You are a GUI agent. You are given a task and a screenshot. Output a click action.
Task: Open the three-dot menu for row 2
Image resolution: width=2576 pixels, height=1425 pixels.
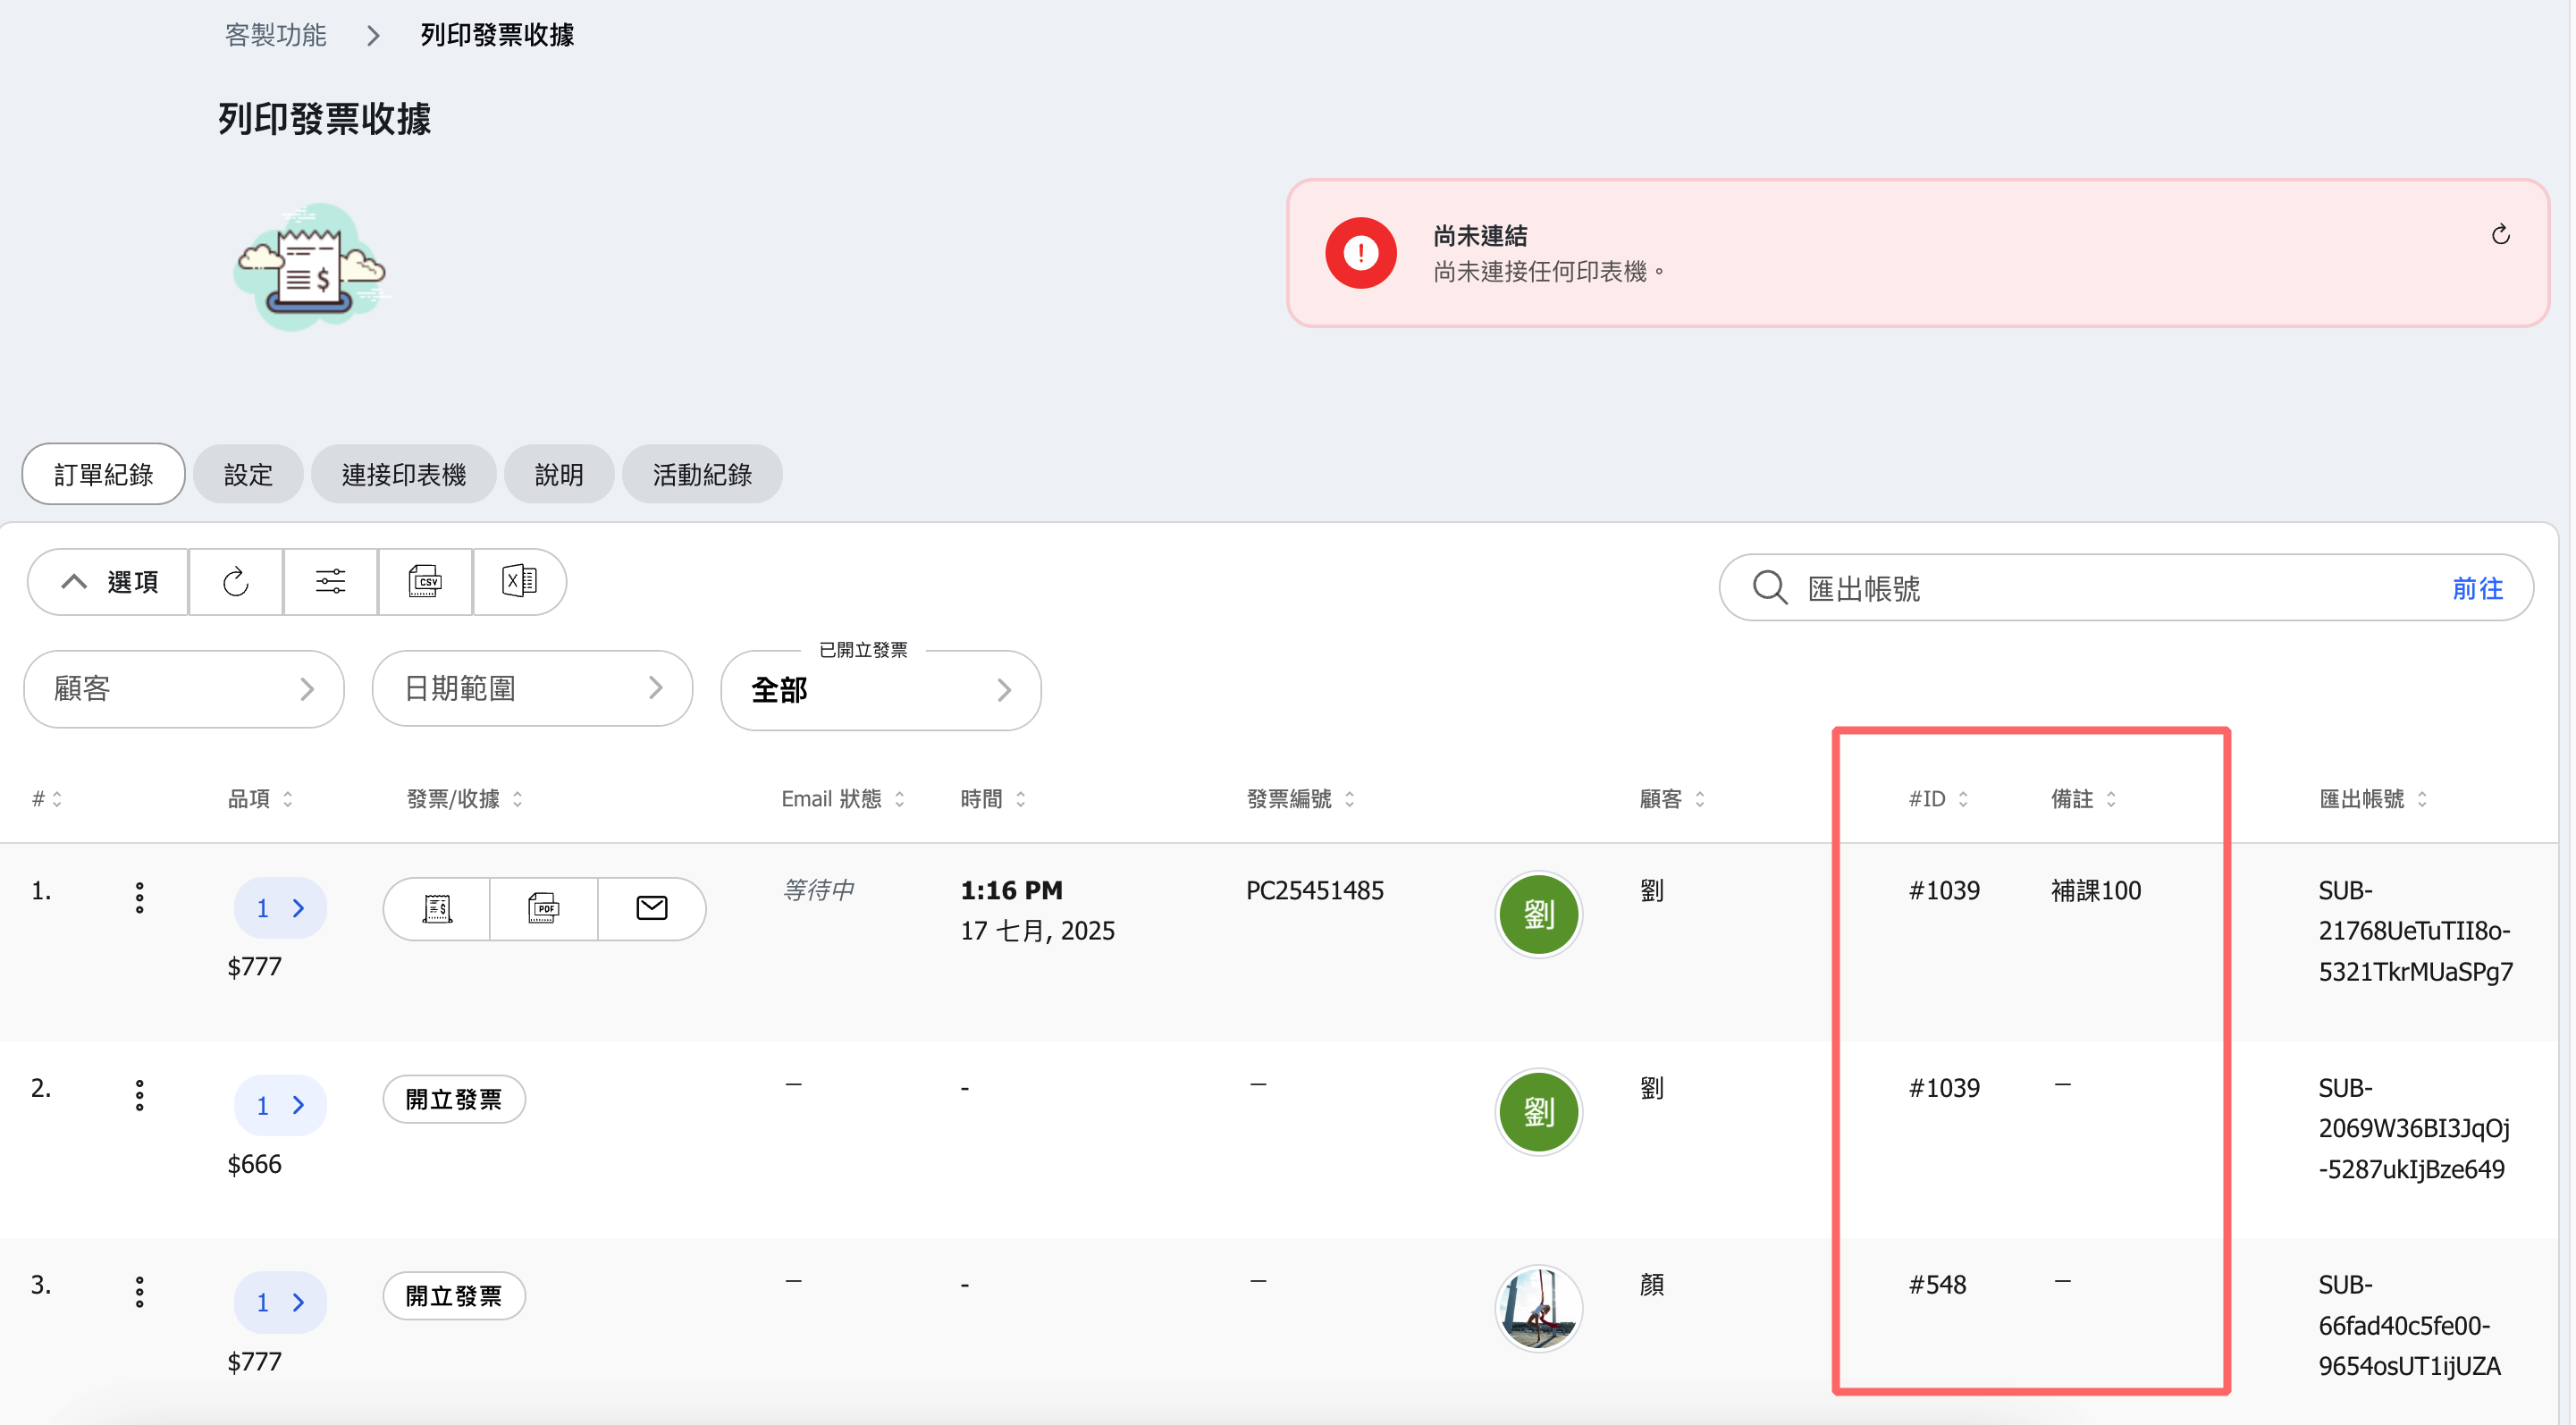[140, 1095]
